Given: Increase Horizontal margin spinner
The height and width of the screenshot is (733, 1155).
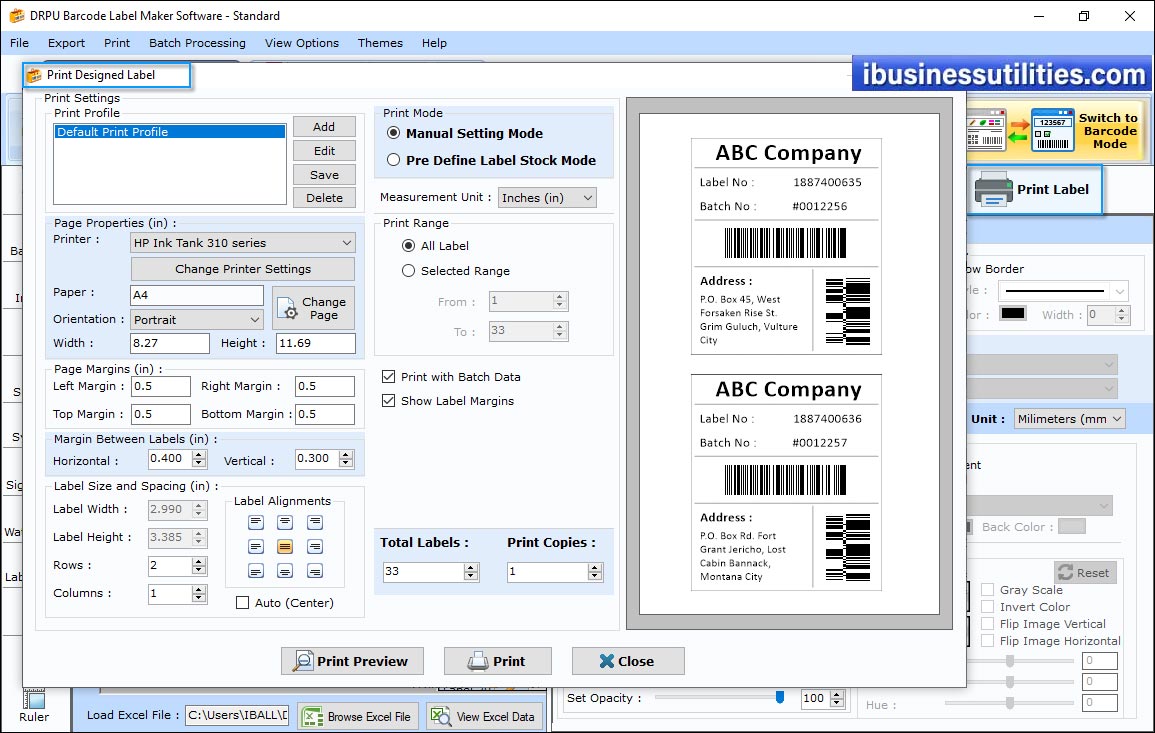Looking at the screenshot, I should [x=199, y=455].
